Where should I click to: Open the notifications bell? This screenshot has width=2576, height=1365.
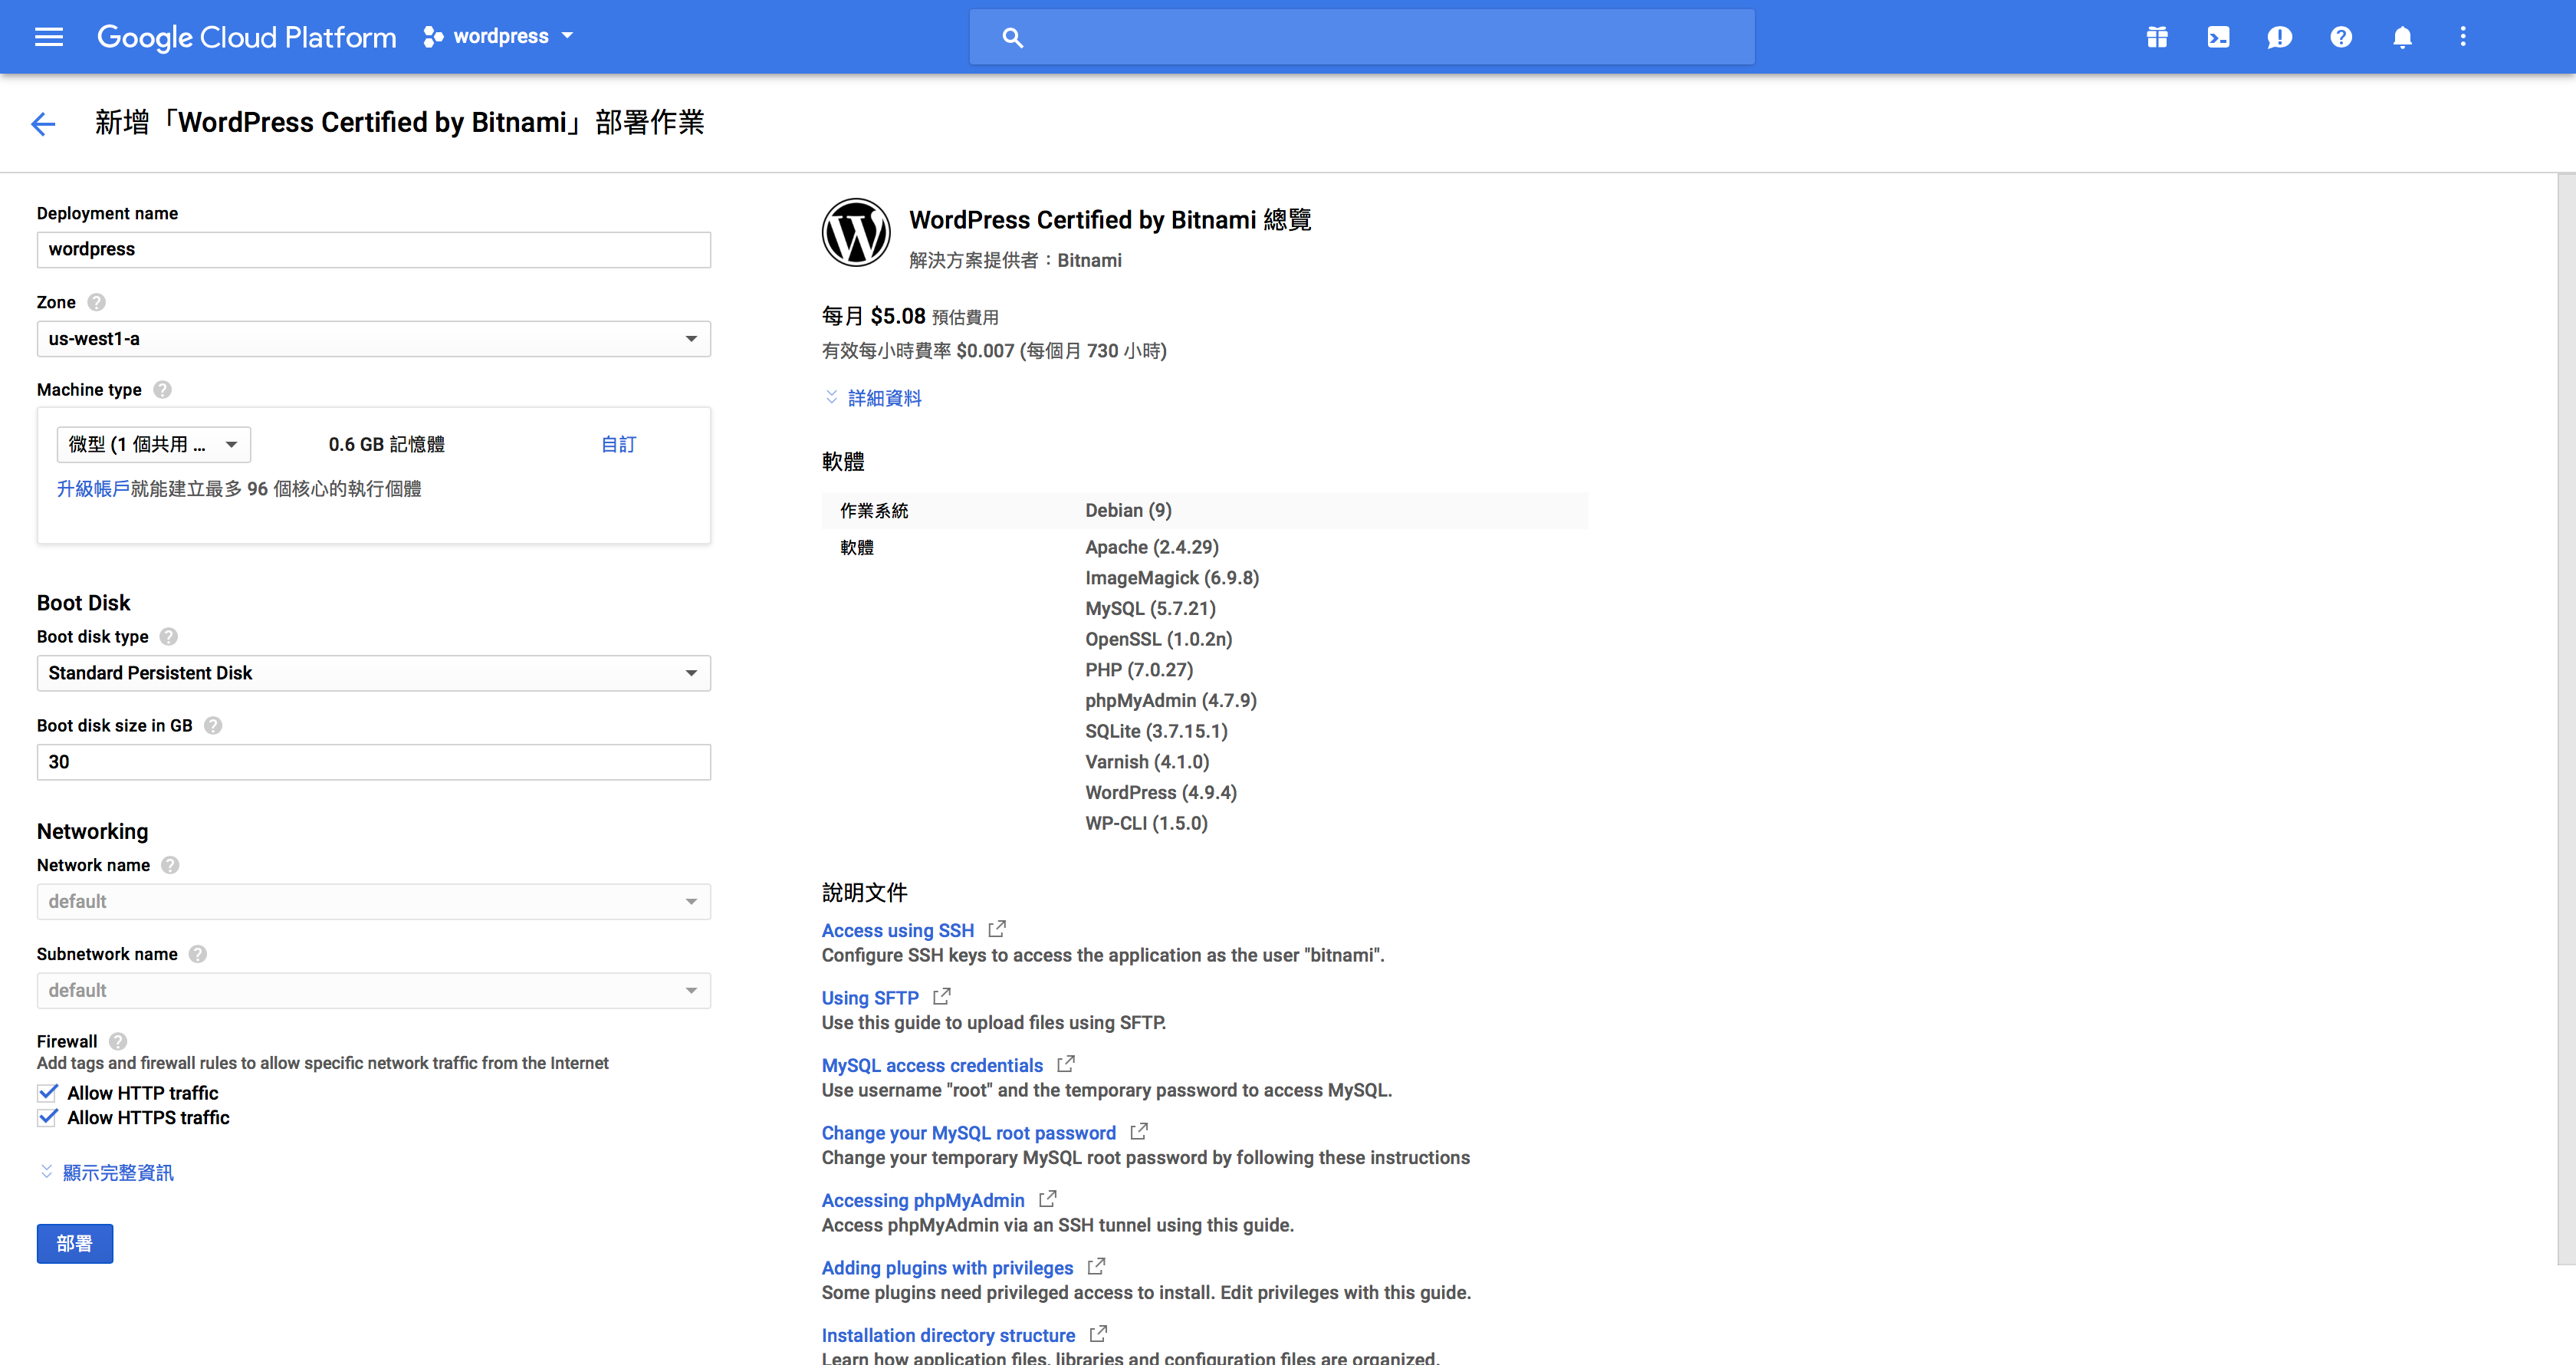click(2402, 37)
